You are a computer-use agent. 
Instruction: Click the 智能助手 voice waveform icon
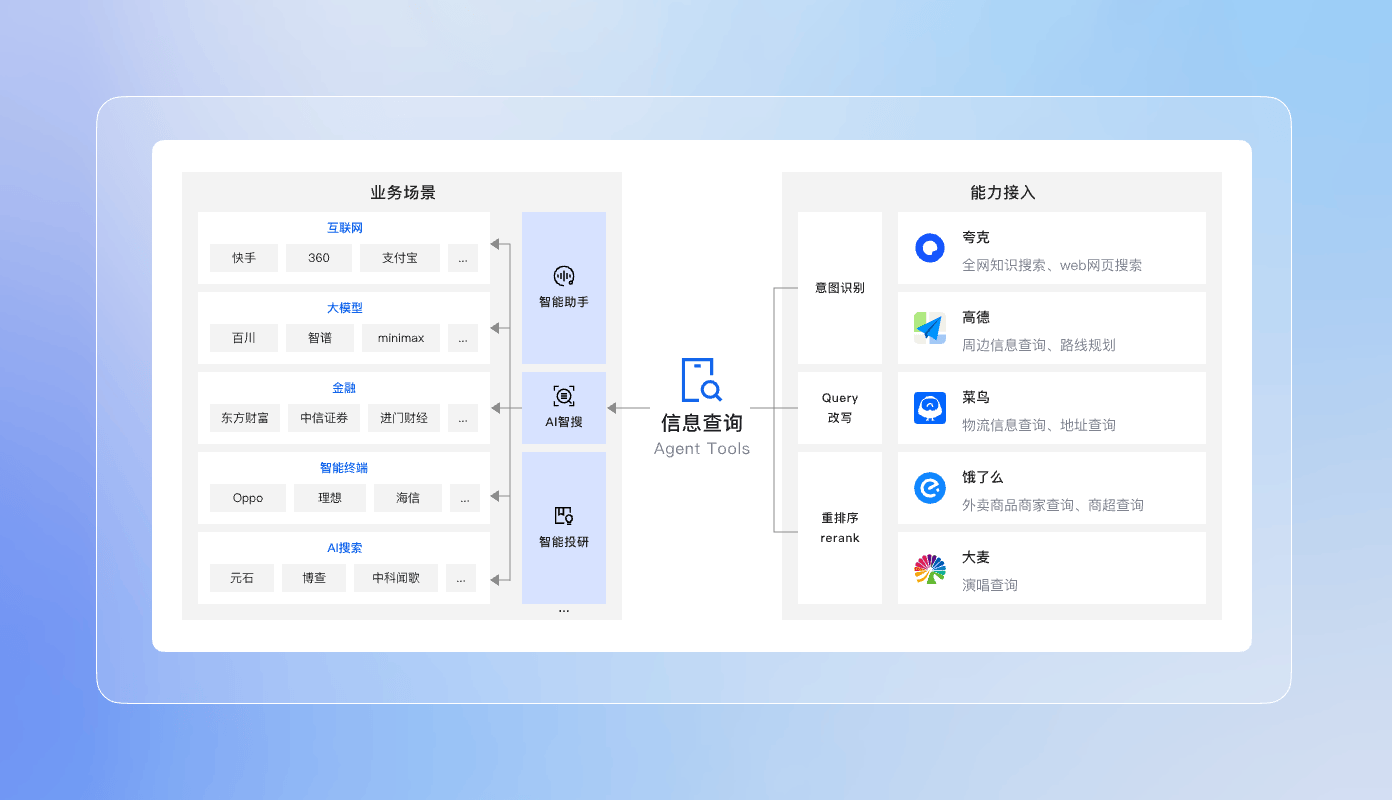pos(564,276)
